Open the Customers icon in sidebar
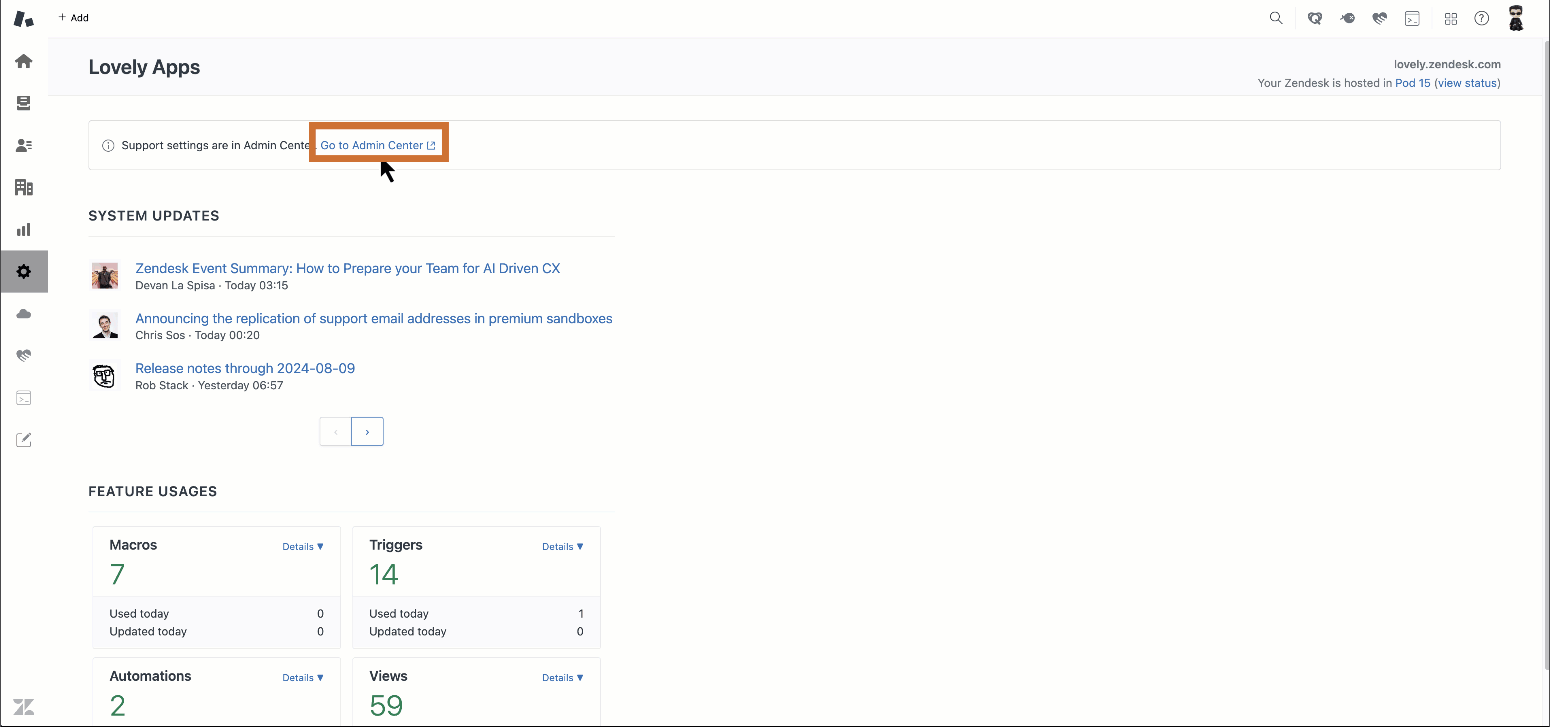1550x727 pixels. tap(24, 145)
